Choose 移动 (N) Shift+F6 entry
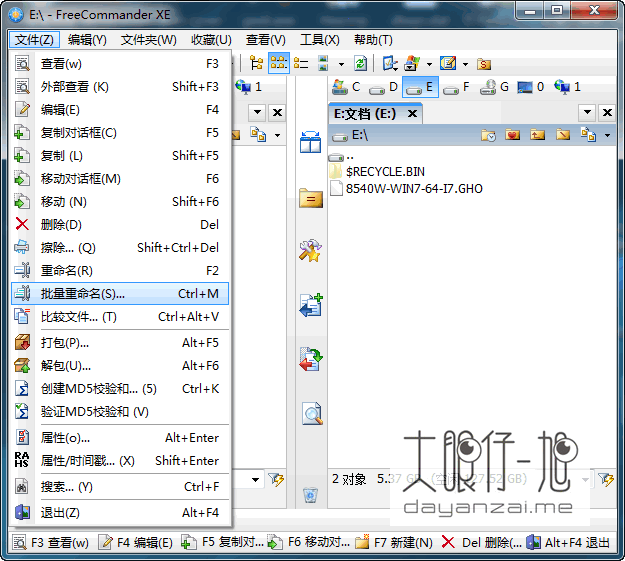625x561 pixels. (120, 202)
